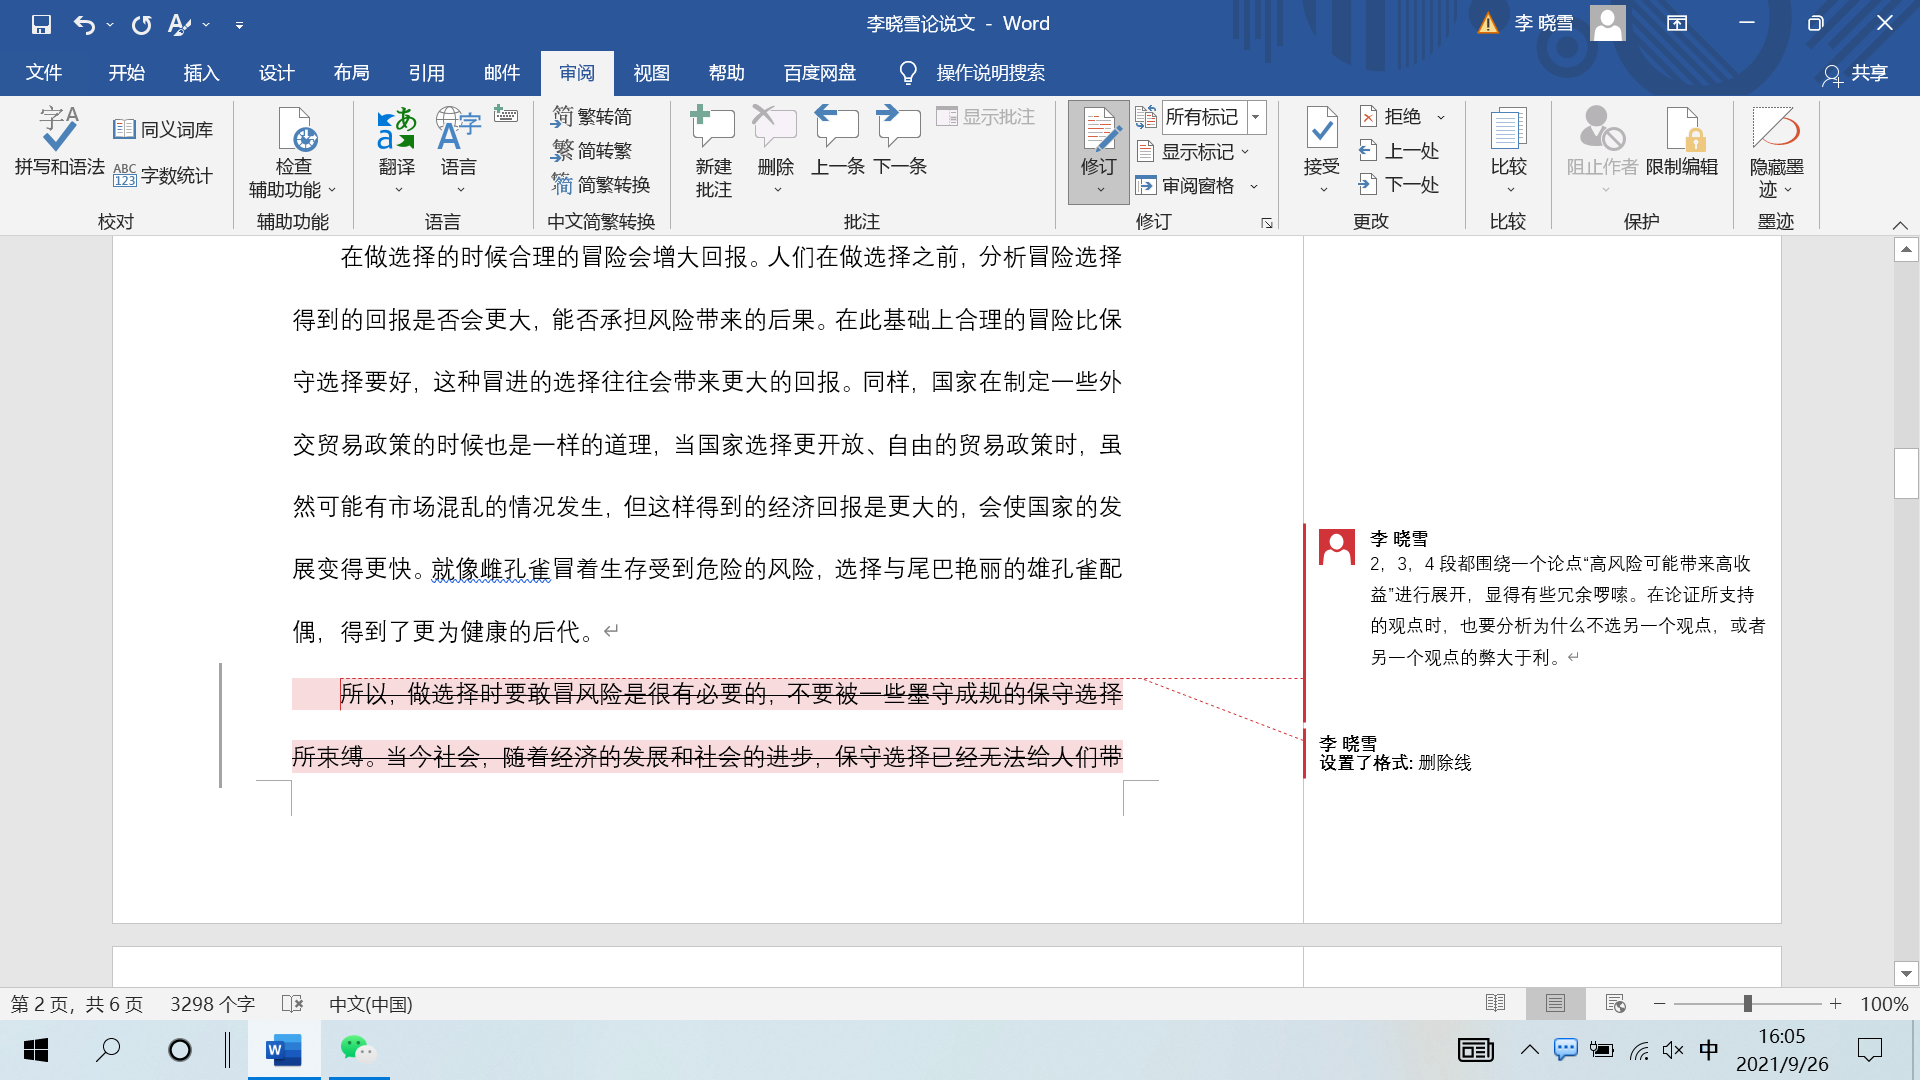Screen dimensions: 1920x1080
Task: Open the File (文件) tab
Action: coord(44,73)
